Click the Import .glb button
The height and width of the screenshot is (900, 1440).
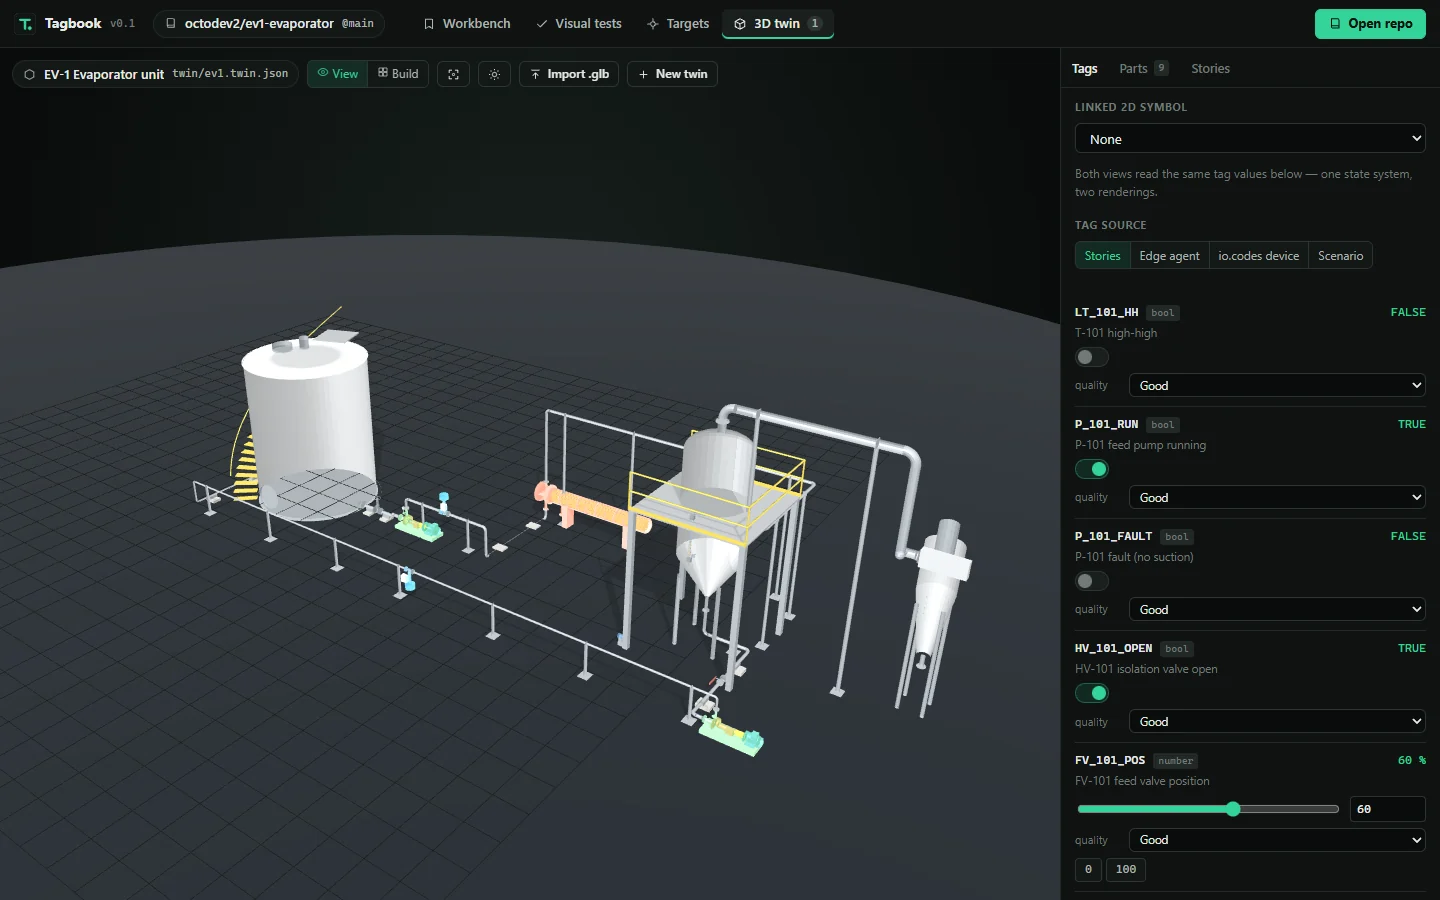[569, 74]
